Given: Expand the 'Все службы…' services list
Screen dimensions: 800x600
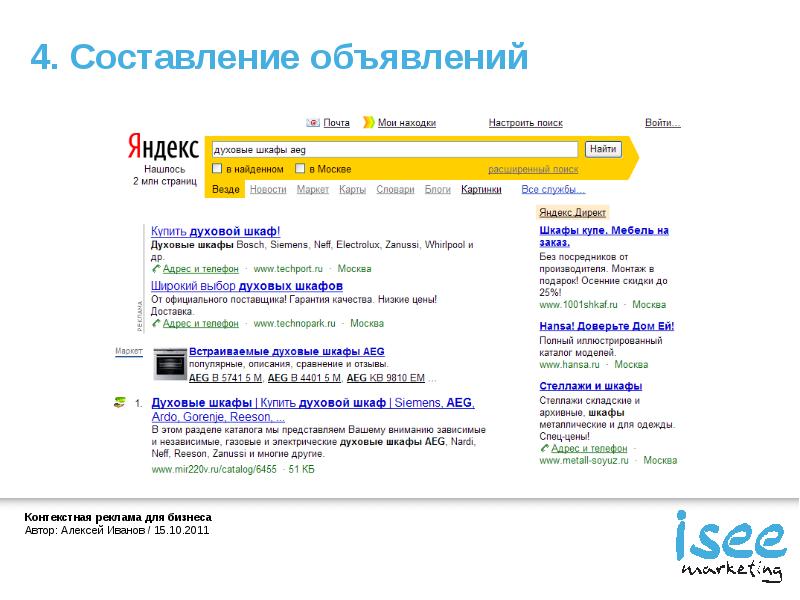Looking at the screenshot, I should point(553,189).
